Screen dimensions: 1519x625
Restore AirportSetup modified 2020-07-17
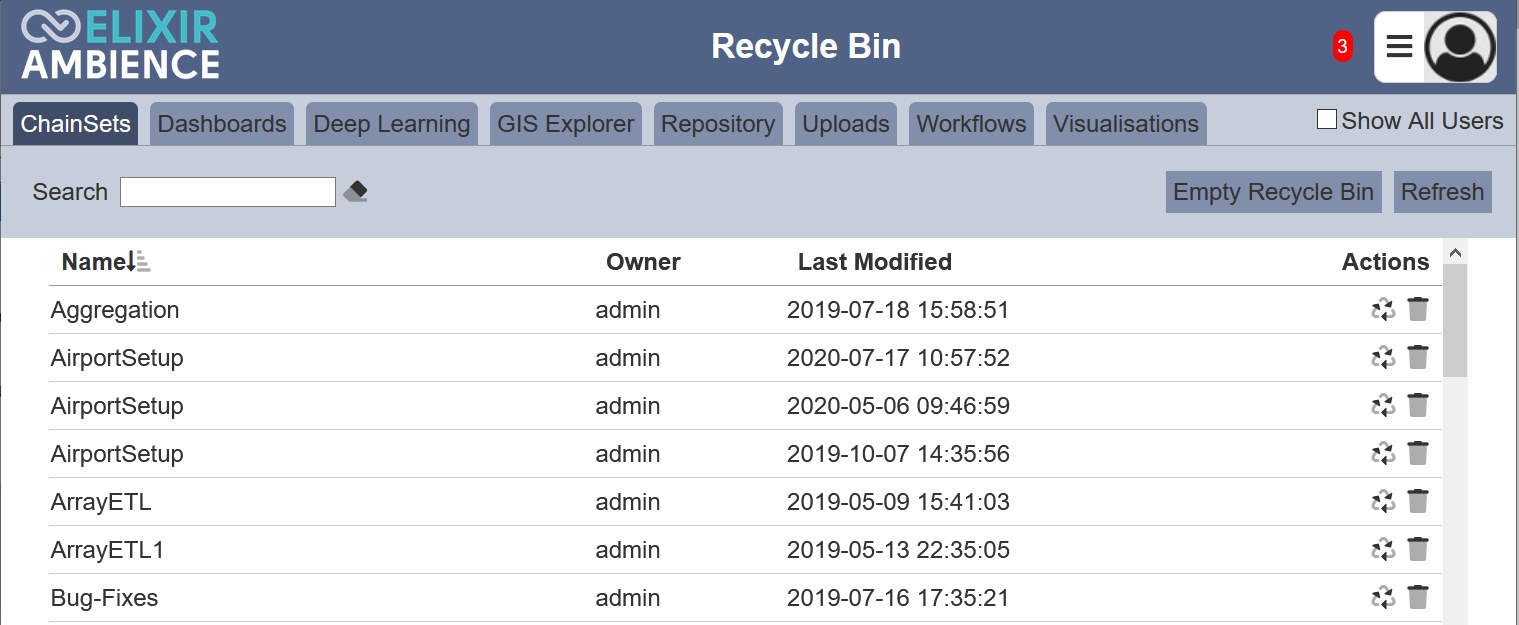[x=1383, y=358]
